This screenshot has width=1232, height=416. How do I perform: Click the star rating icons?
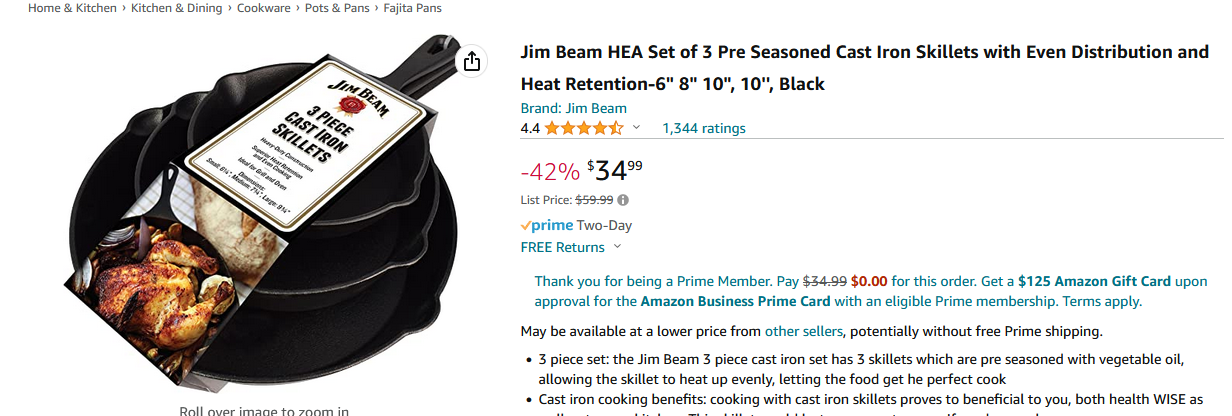584,128
